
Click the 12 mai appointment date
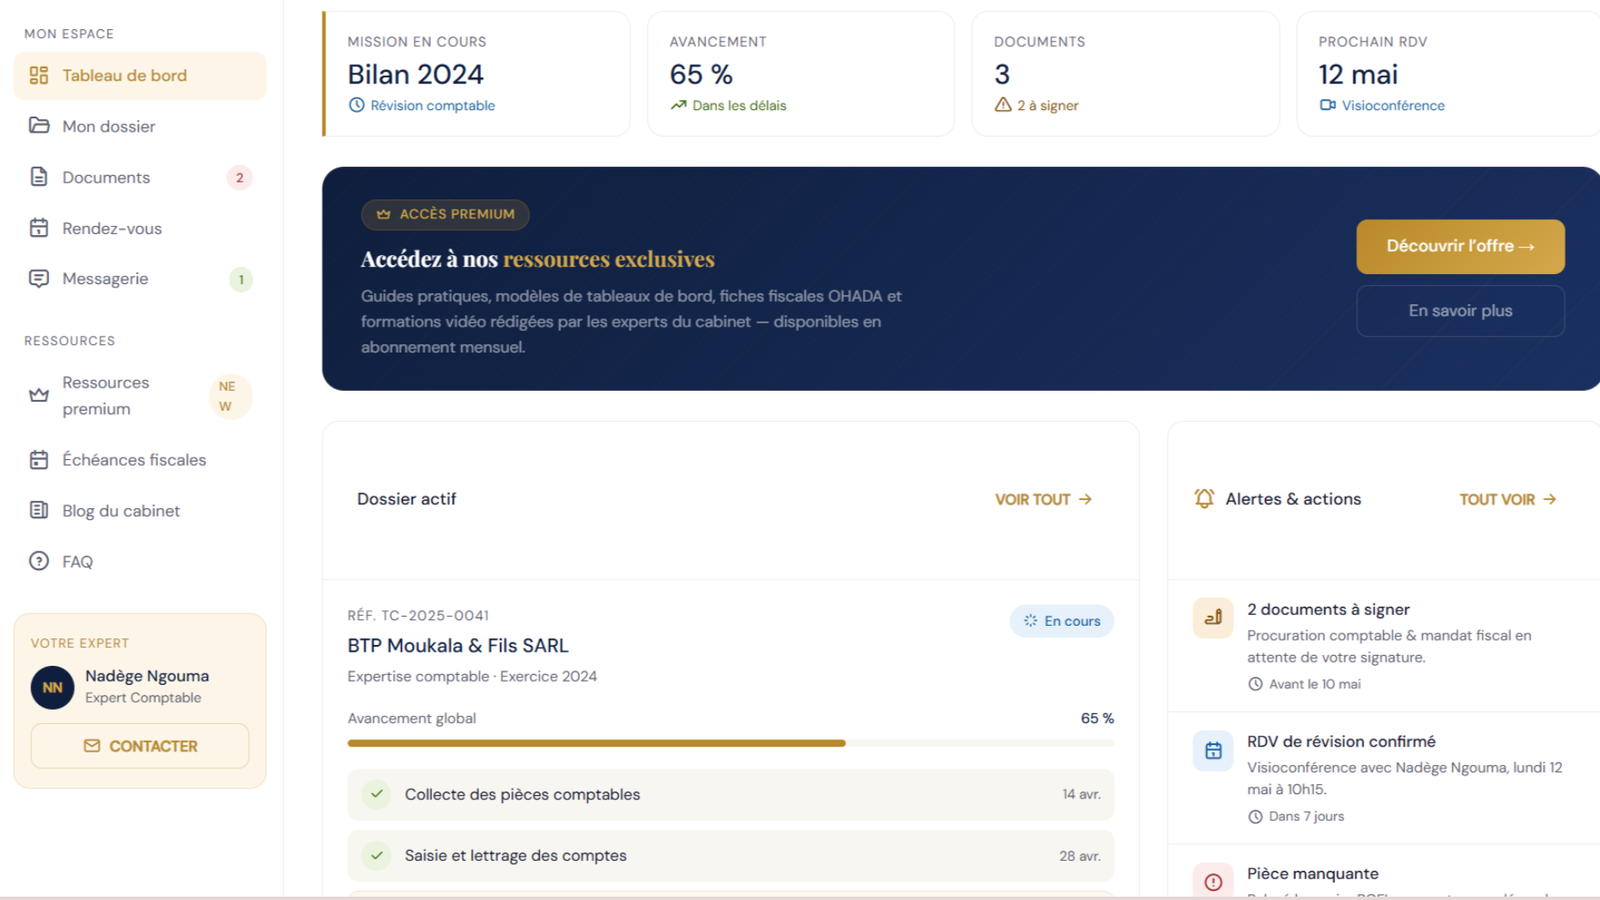coord(1358,75)
